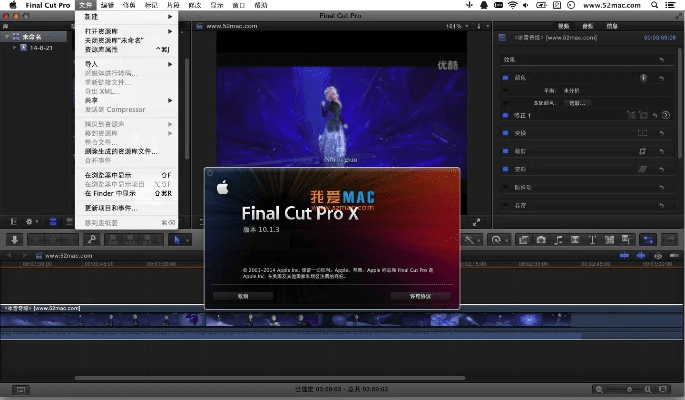Open the 编辑 menu in menu bar
This screenshot has width=685, height=400.
[107, 5]
